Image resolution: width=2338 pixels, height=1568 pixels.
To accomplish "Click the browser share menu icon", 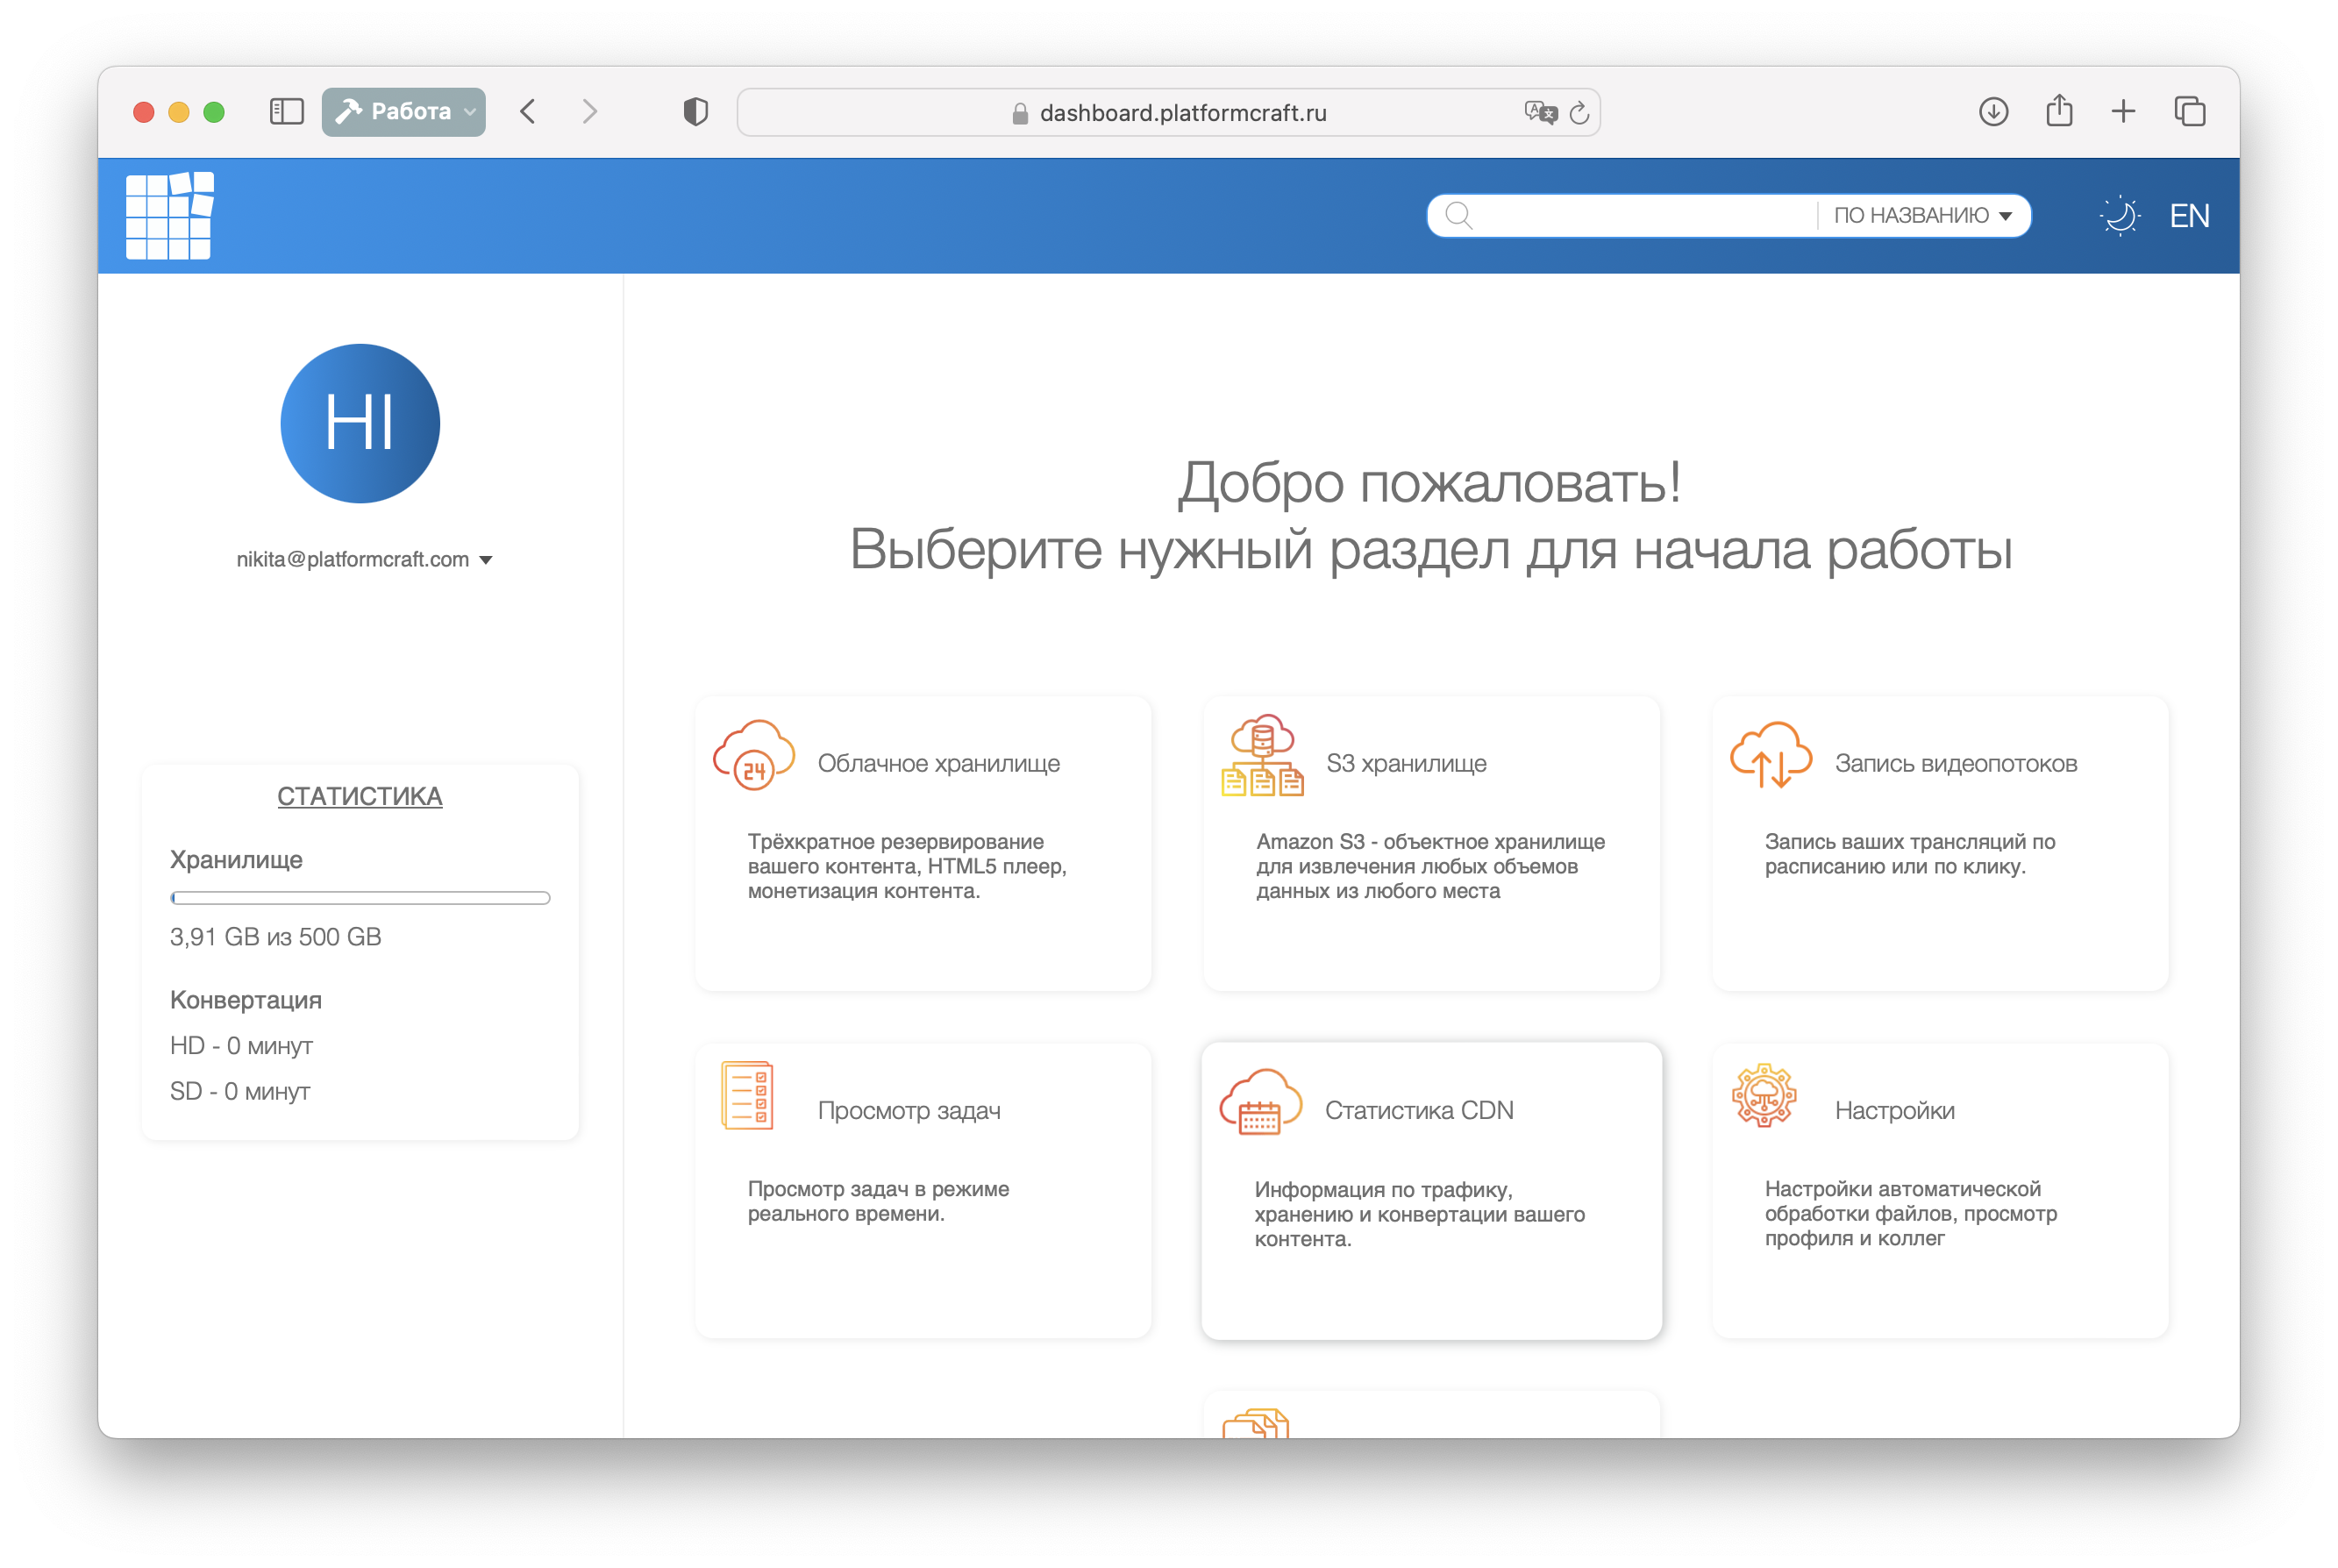I will (2059, 111).
